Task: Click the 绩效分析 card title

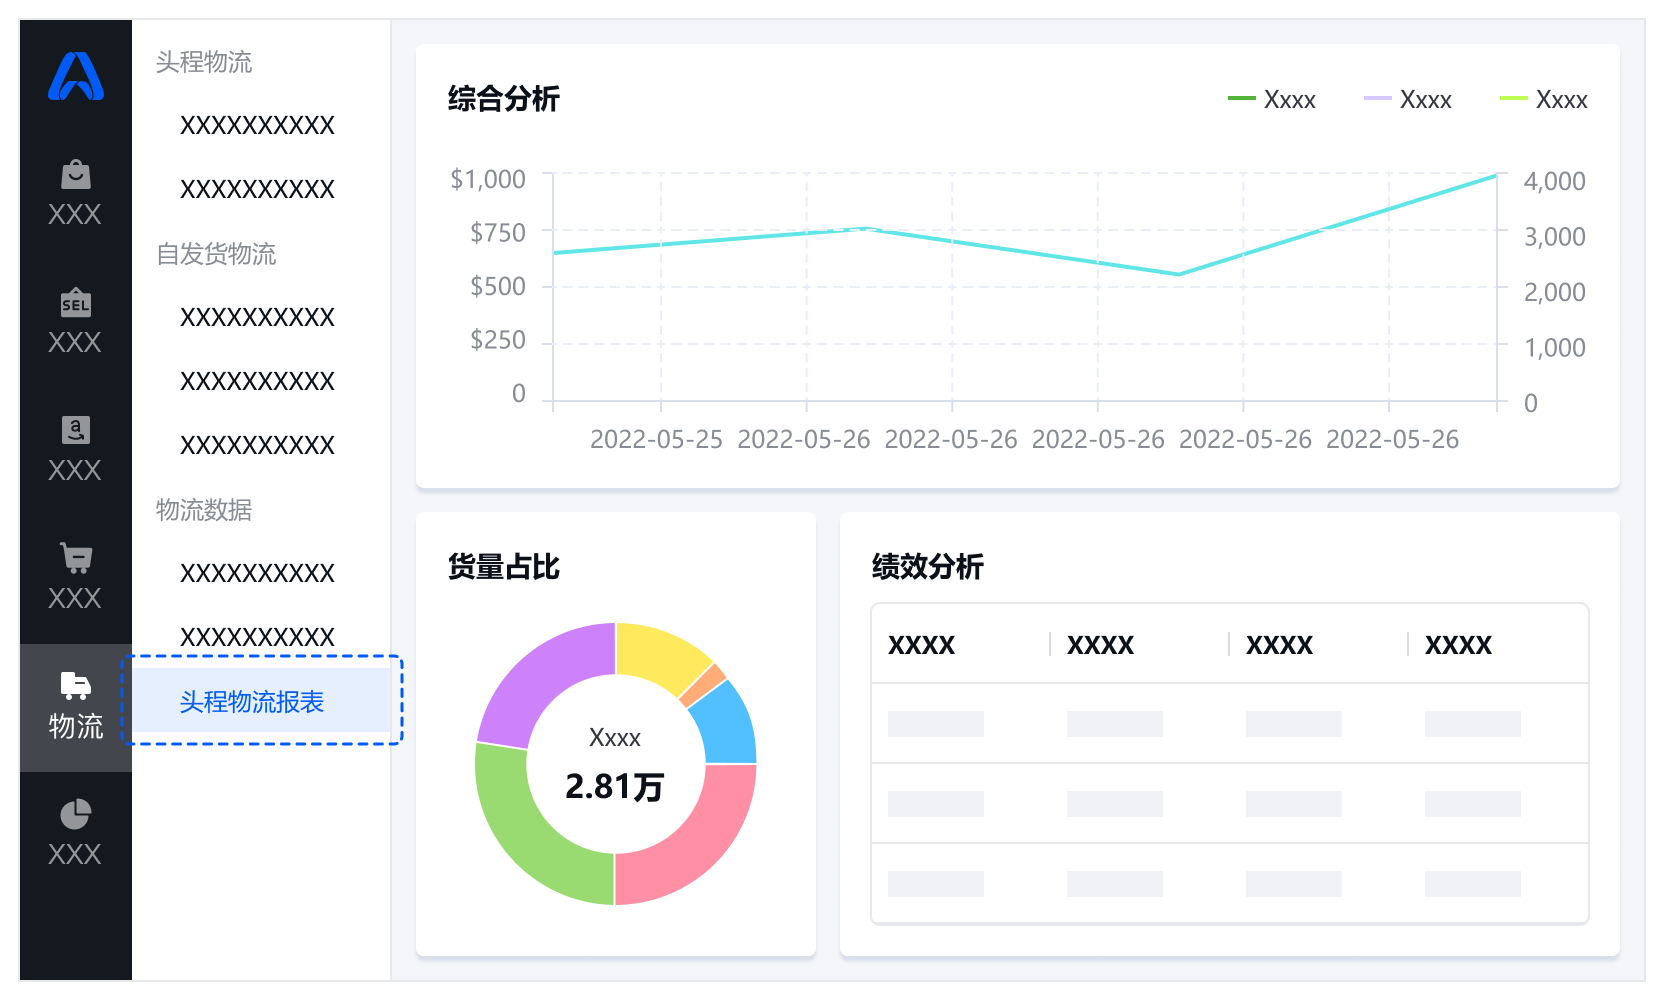Action: (x=928, y=567)
